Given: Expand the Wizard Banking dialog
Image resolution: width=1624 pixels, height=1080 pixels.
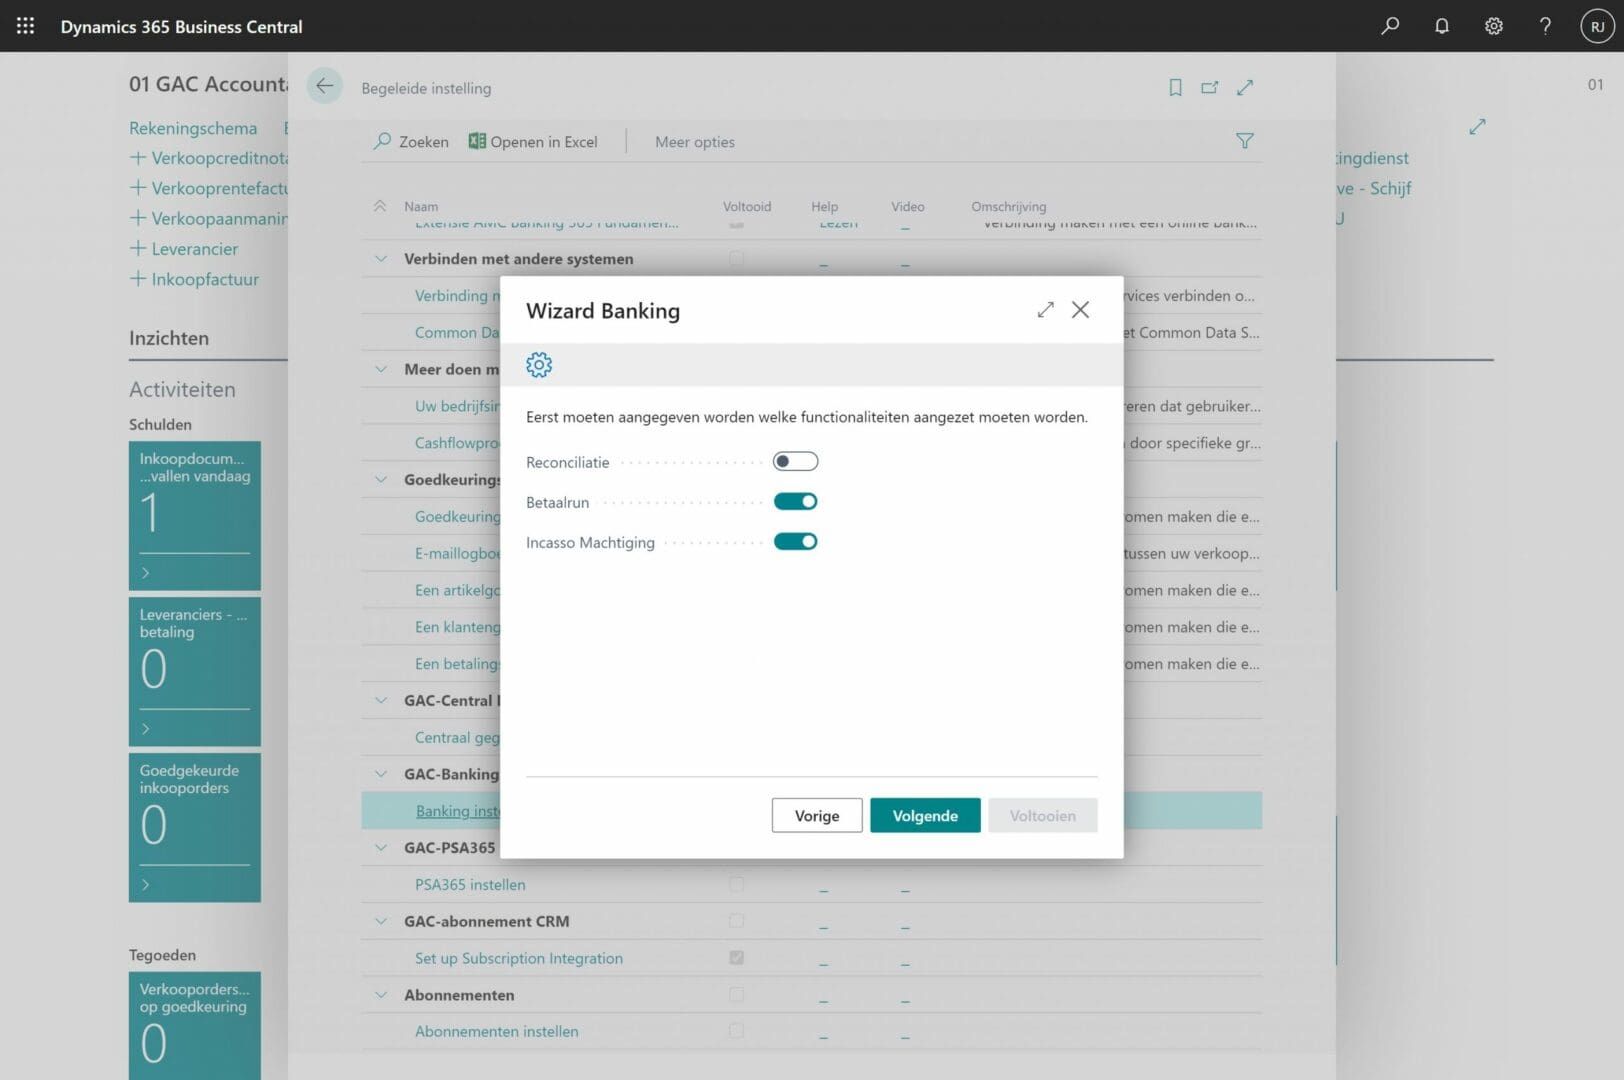Looking at the screenshot, I should click(1045, 310).
